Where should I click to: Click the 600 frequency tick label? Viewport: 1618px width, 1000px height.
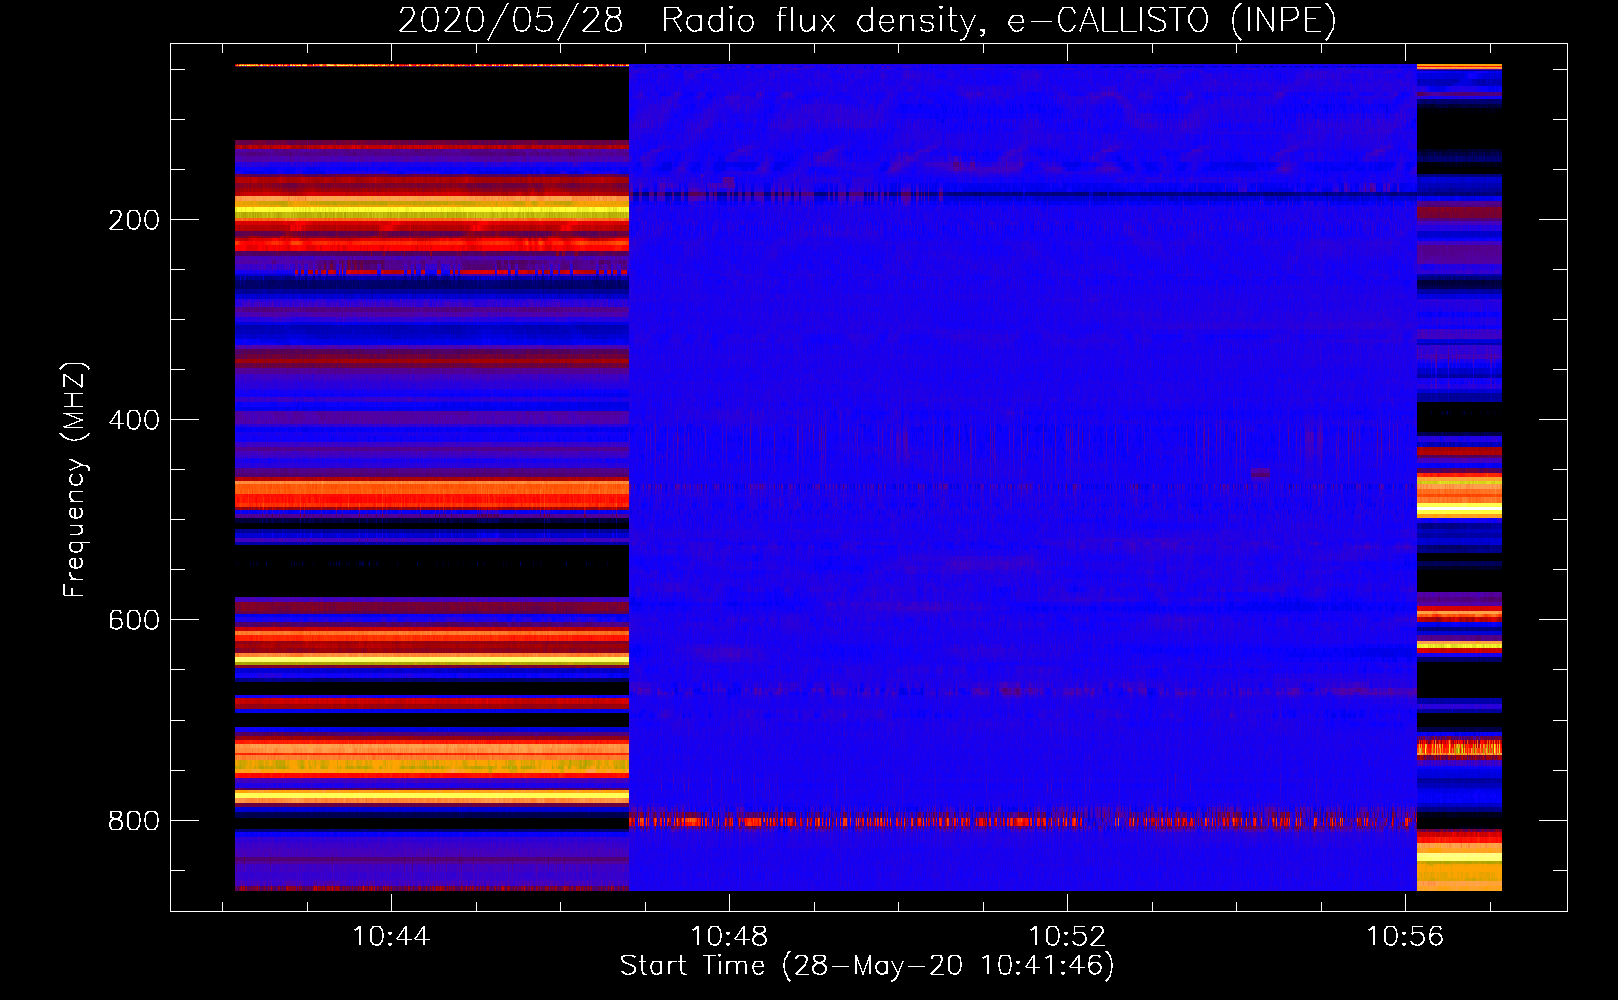tap(134, 620)
